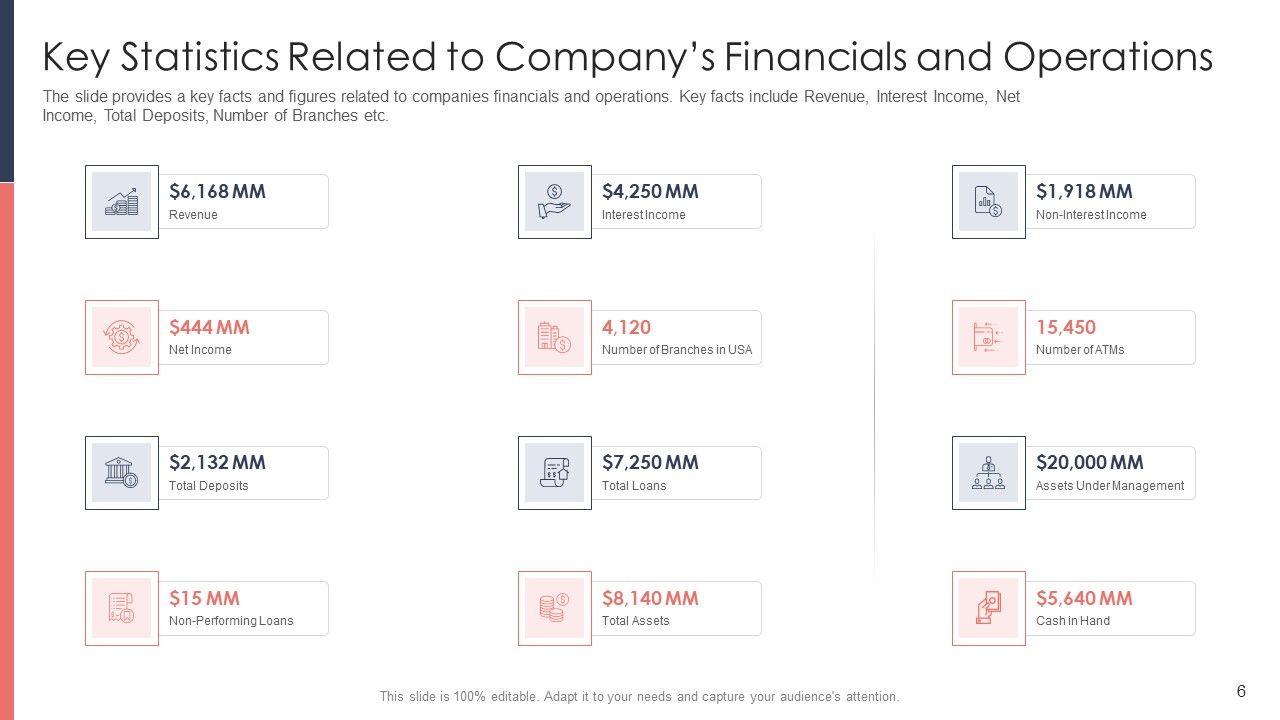Image resolution: width=1280 pixels, height=720 pixels.
Task: Click the $20,000 MM assets value
Action: (1089, 462)
